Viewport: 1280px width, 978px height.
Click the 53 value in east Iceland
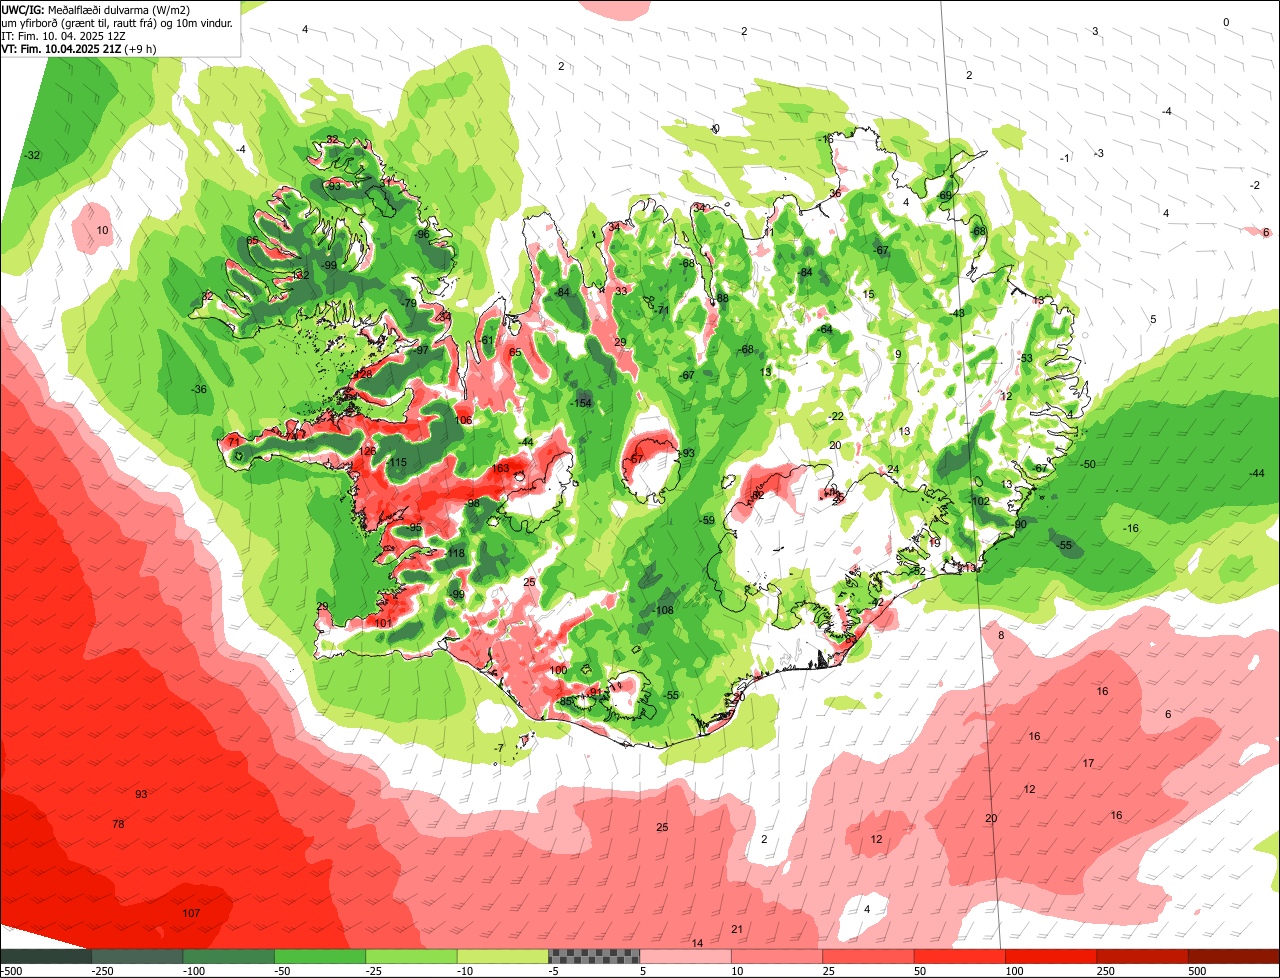click(1026, 358)
